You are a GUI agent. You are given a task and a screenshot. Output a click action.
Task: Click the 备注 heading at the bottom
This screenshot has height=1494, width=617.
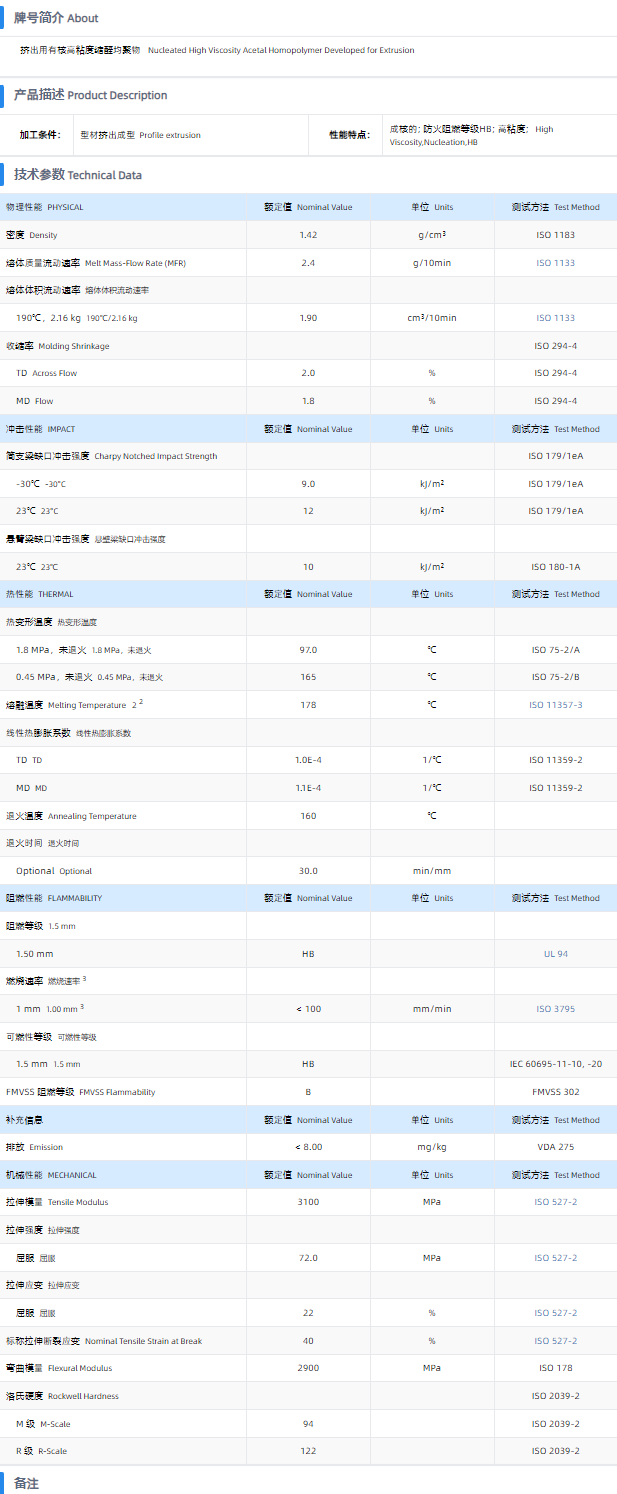[26, 1483]
